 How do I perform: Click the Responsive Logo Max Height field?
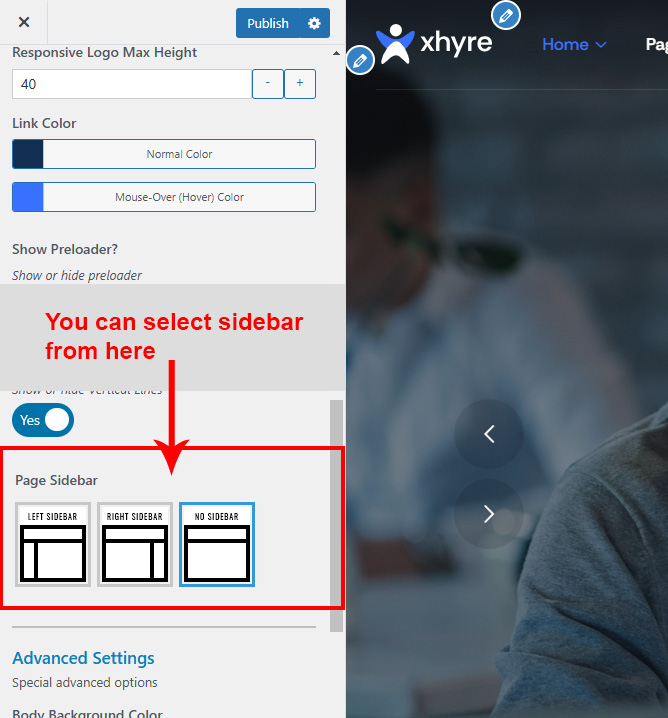[130, 84]
